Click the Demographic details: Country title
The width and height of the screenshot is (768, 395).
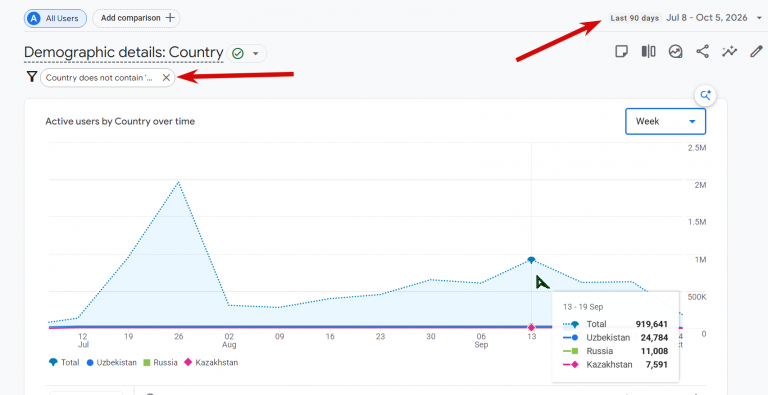pos(123,52)
